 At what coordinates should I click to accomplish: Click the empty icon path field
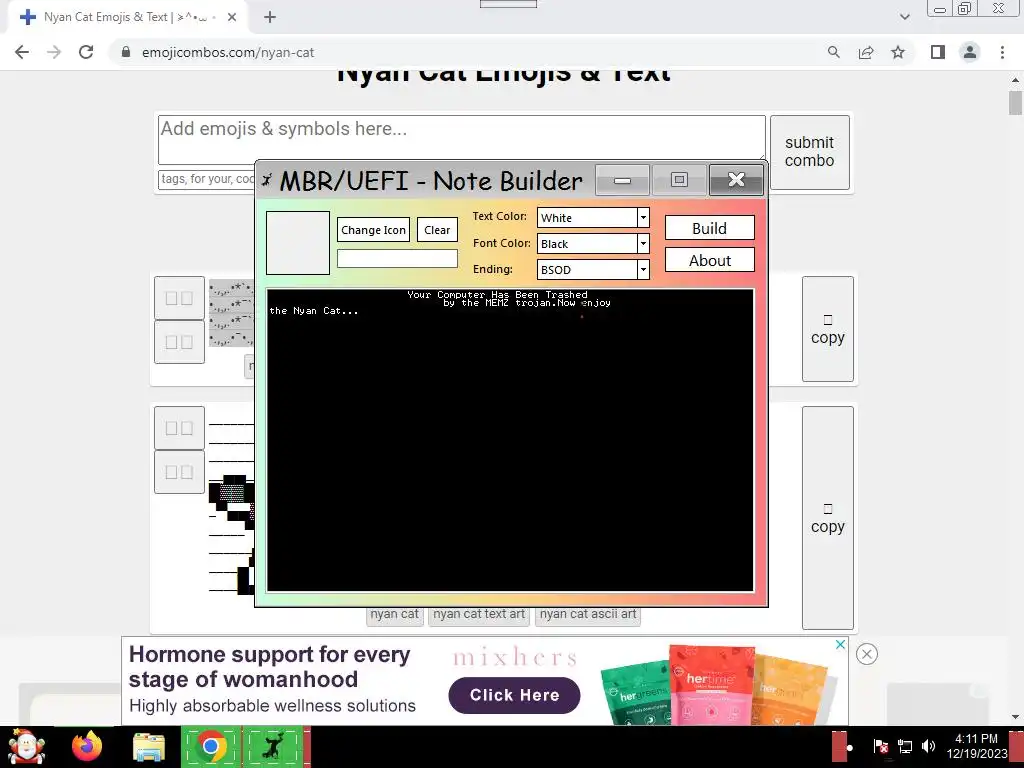[397, 259]
